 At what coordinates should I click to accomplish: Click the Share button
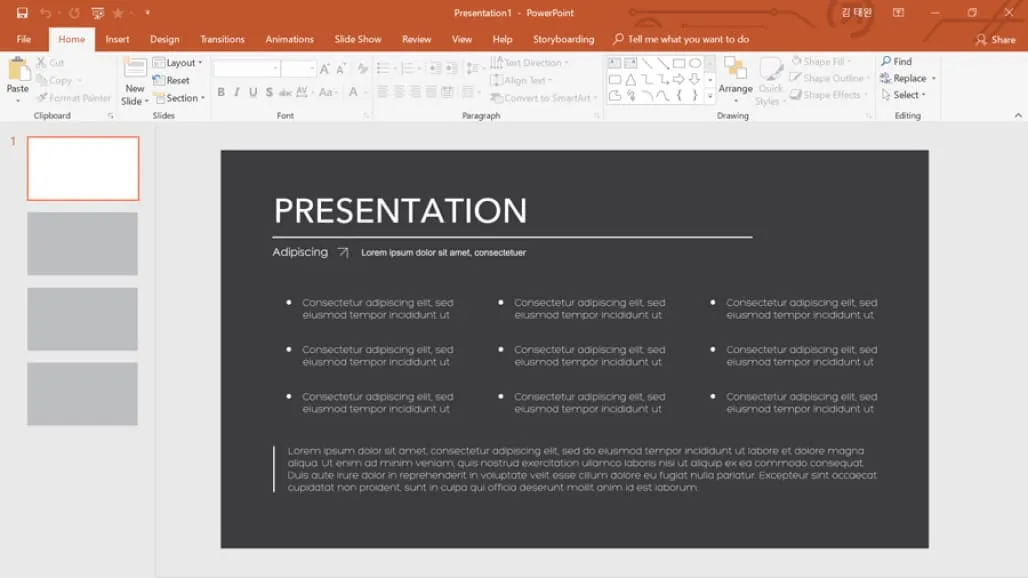(x=995, y=39)
